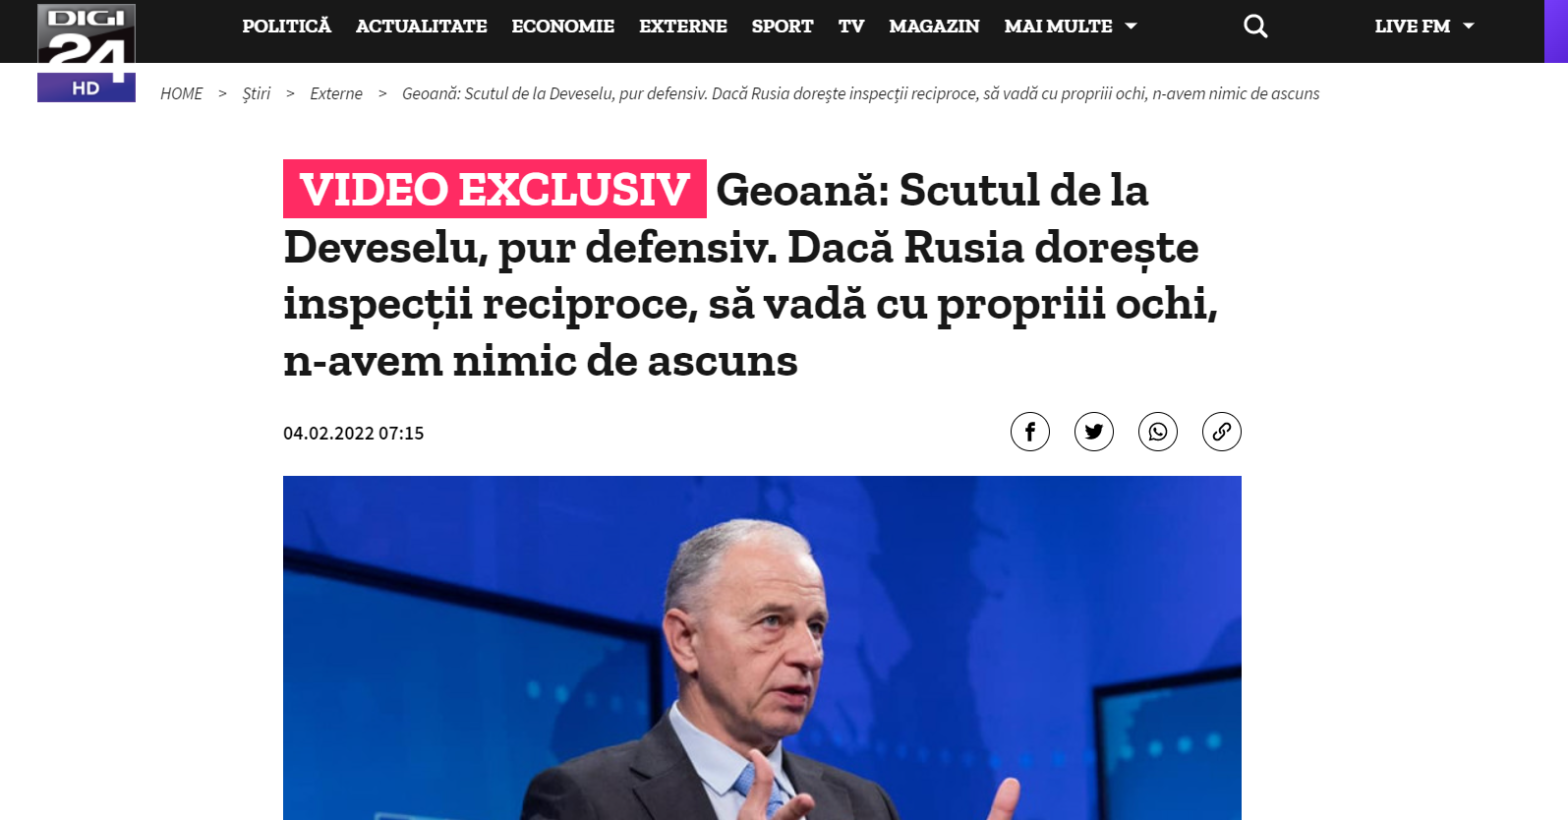Open the search magnifier icon
1568x820 pixels.
pyautogui.click(x=1255, y=26)
